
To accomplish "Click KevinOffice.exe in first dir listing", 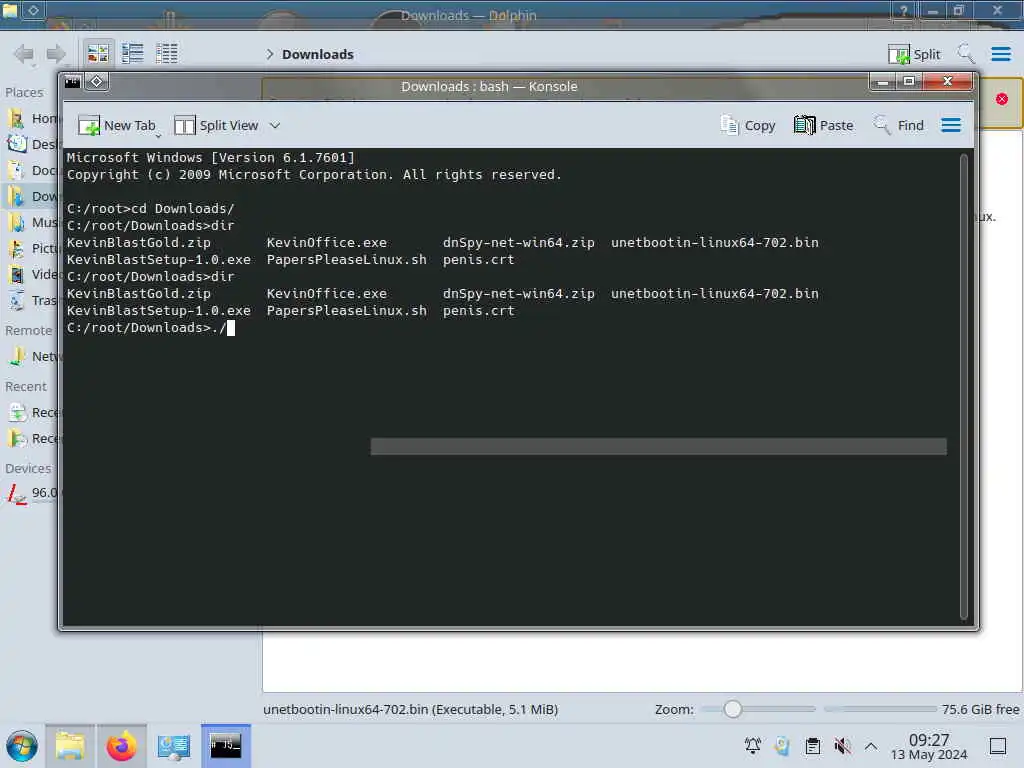I will pyautogui.click(x=327, y=242).
